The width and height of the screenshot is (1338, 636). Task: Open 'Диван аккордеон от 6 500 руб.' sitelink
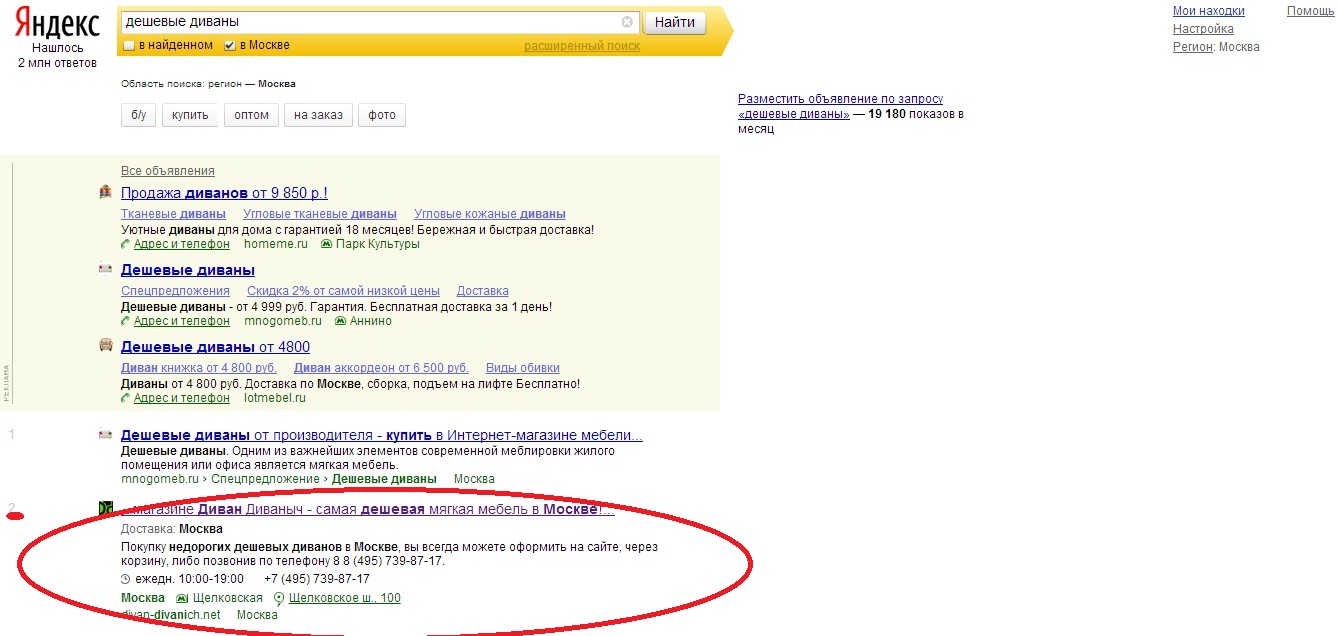[381, 368]
